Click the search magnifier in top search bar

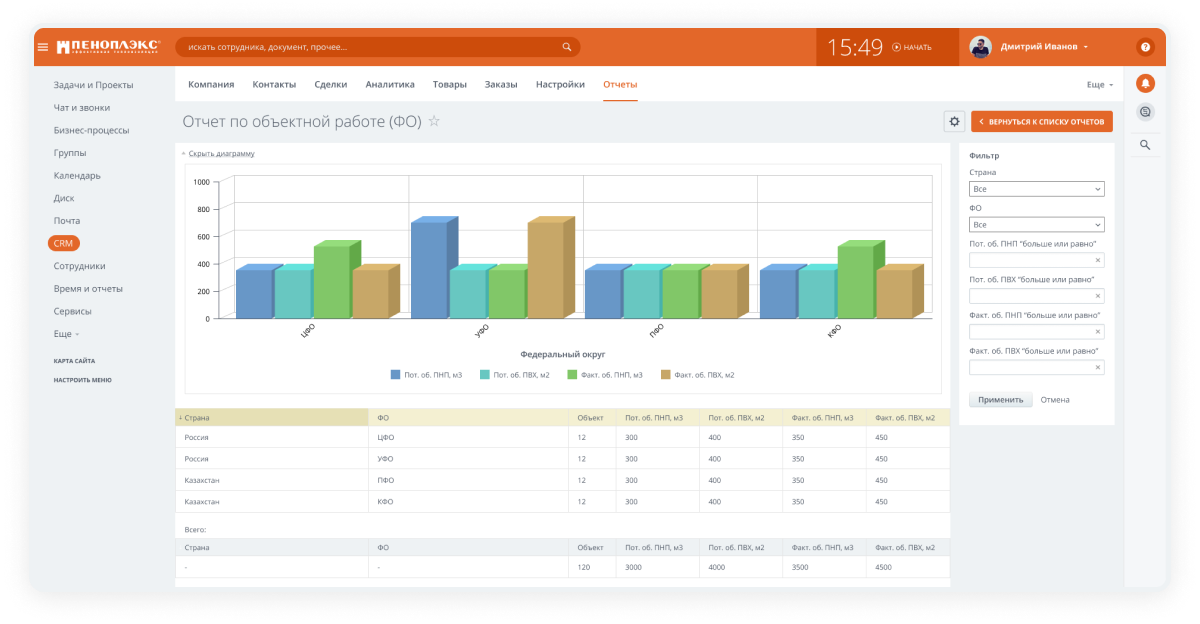tap(567, 47)
